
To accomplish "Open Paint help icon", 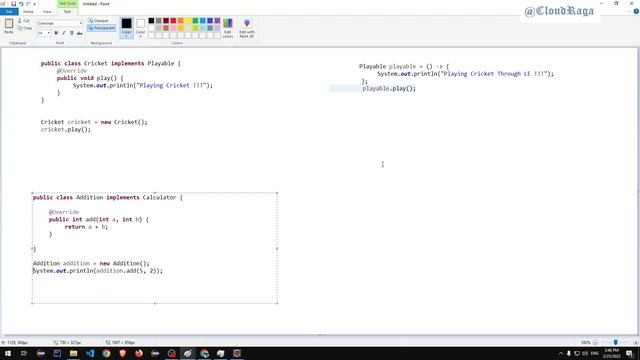I will click(636, 11).
